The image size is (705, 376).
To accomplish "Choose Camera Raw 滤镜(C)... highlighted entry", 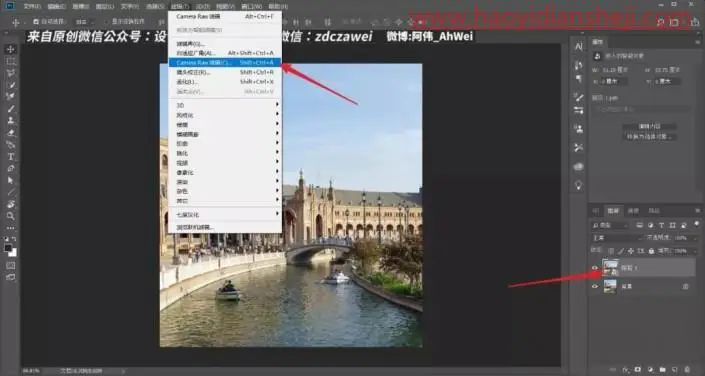I will point(225,63).
